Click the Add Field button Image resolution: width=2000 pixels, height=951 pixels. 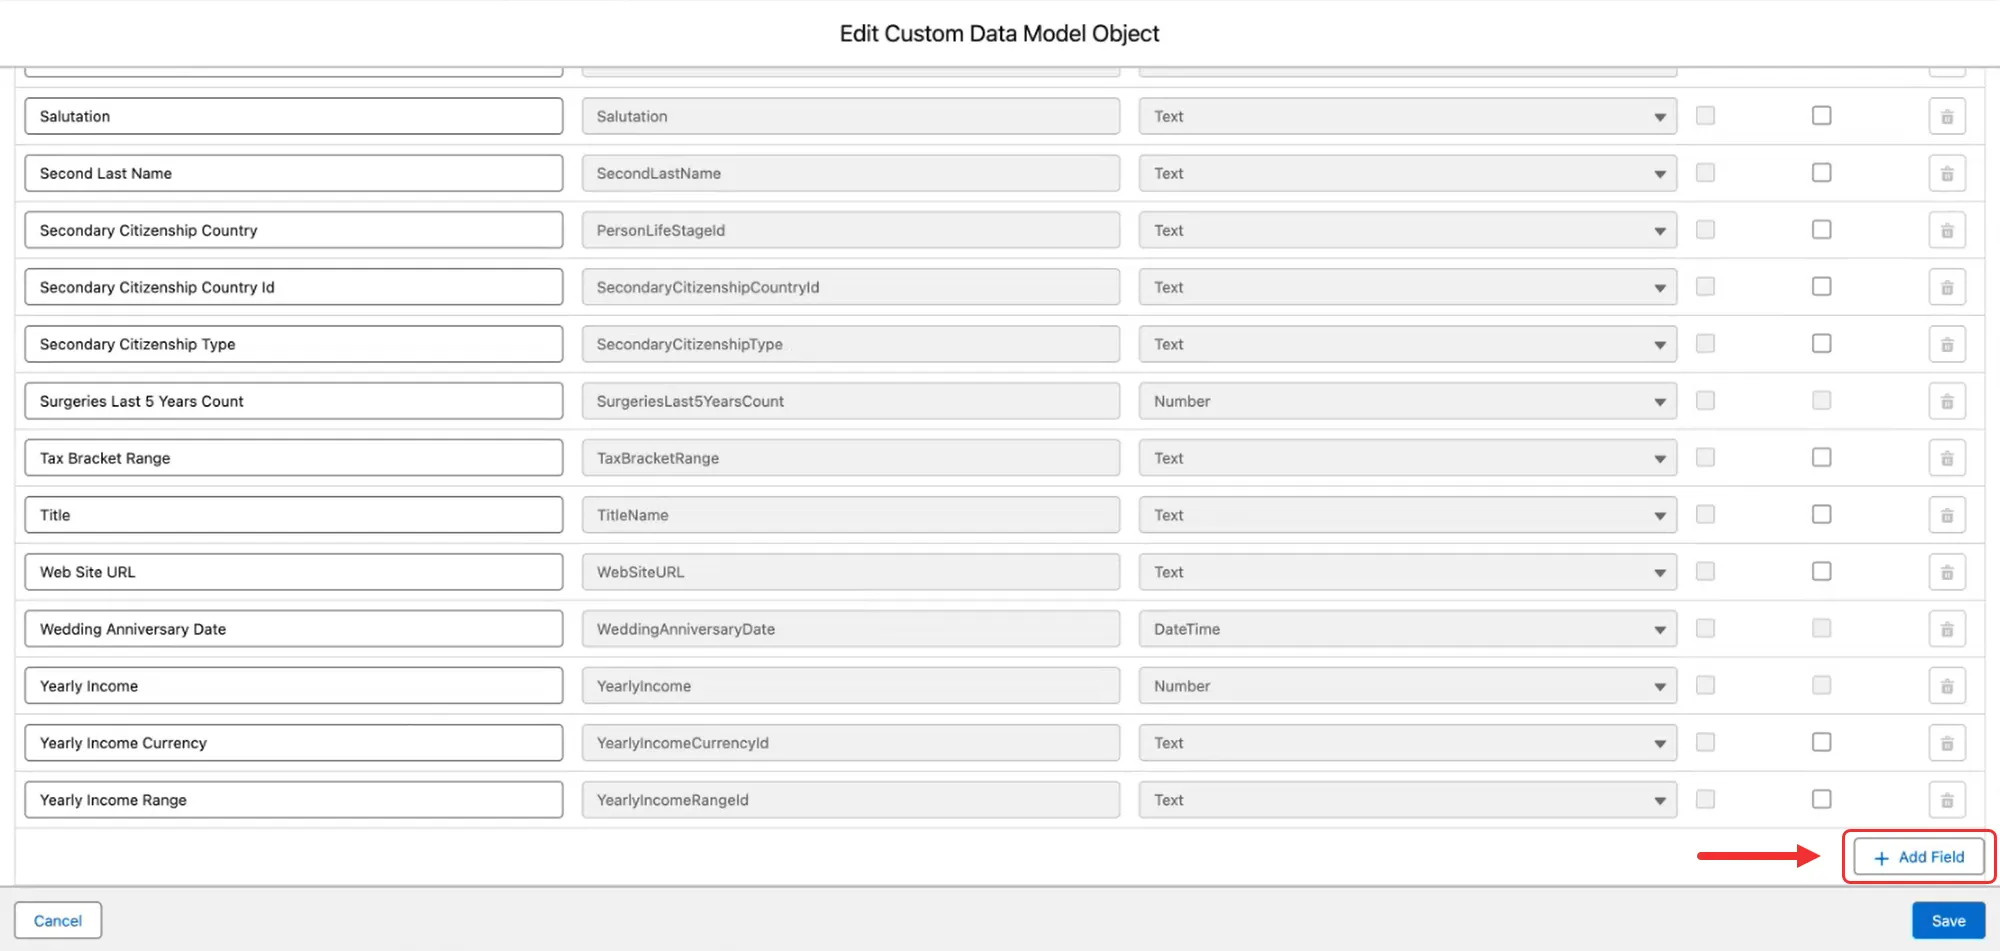pos(1919,857)
